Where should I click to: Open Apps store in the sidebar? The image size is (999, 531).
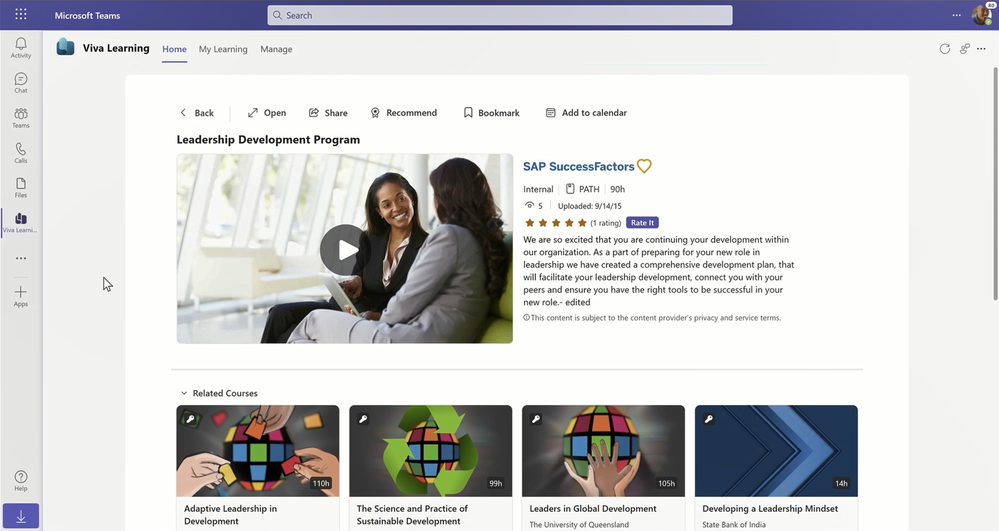coord(20,296)
